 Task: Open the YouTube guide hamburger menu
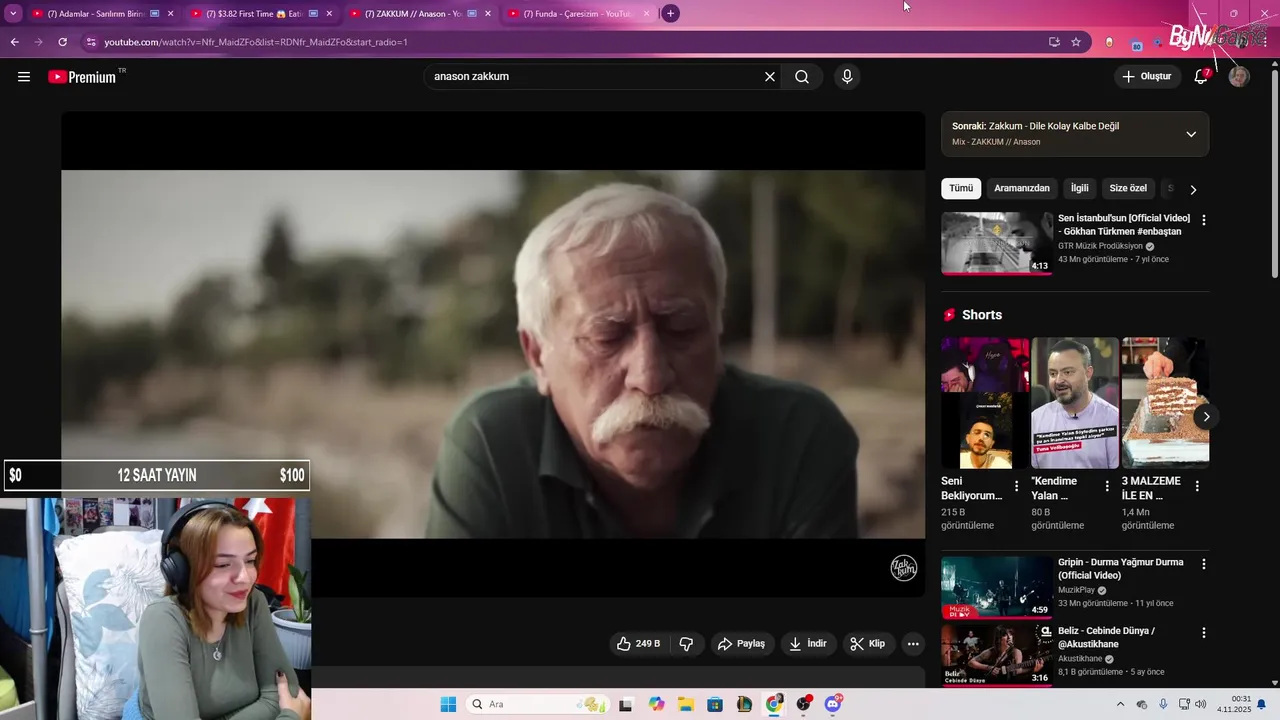tap(24, 77)
